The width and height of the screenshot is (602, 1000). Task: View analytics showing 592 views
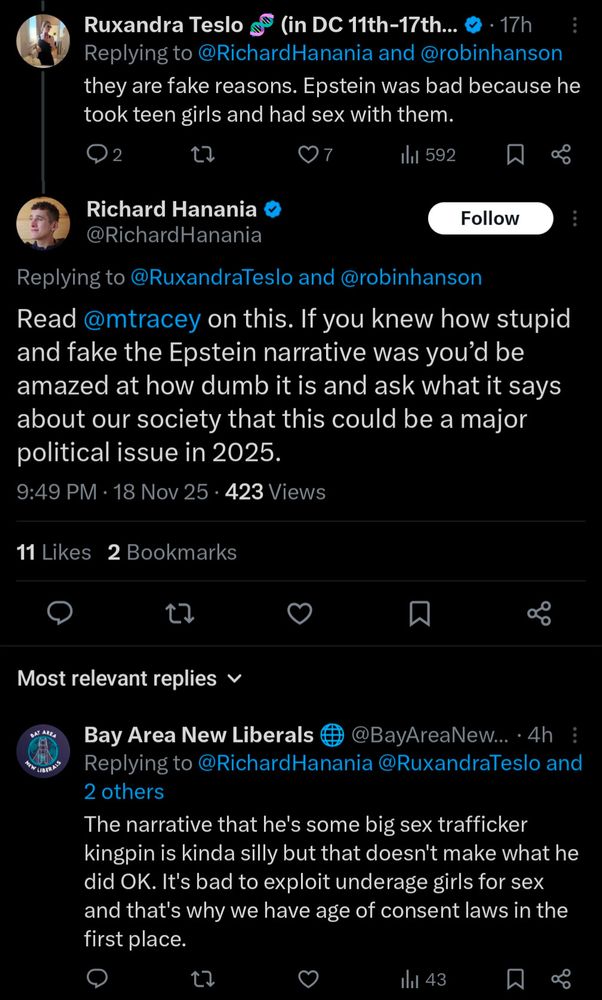[x=428, y=154]
